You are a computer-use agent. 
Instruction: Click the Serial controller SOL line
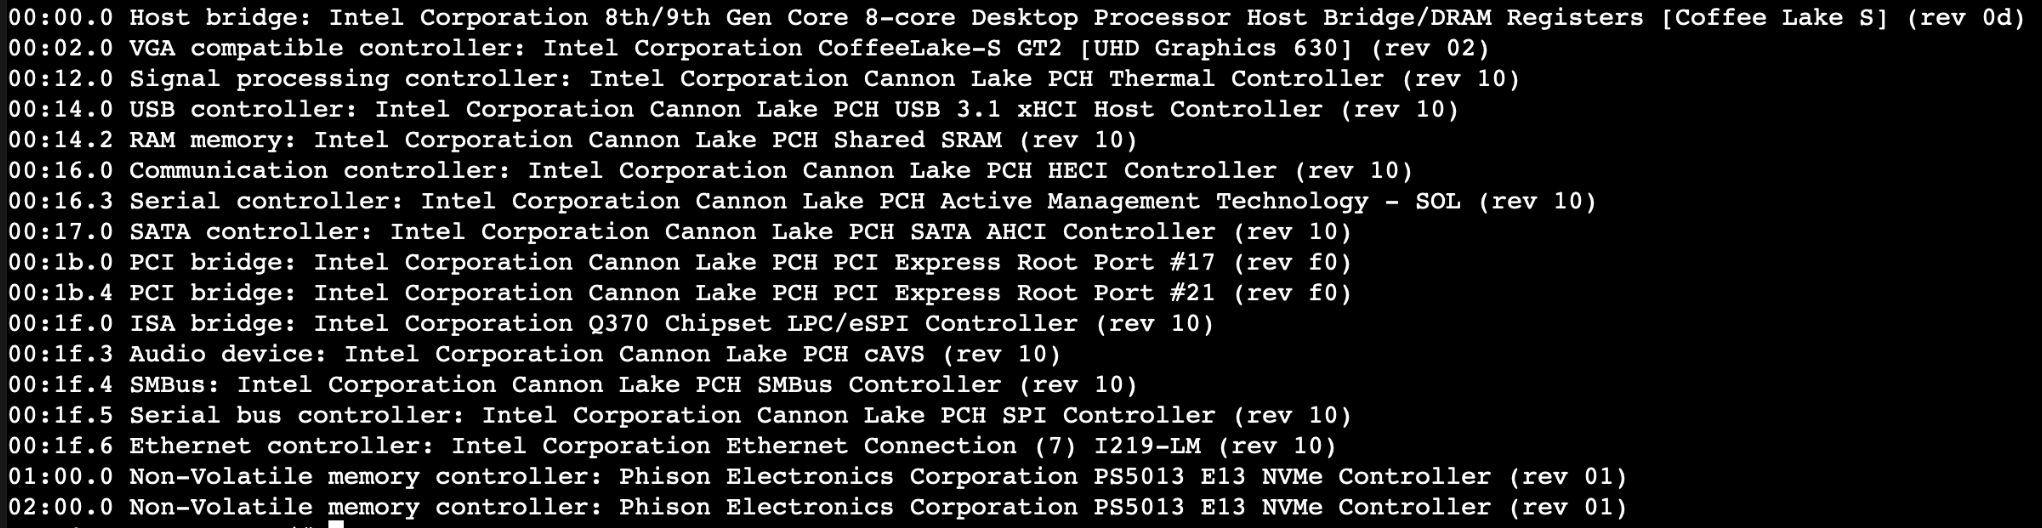click(x=802, y=201)
